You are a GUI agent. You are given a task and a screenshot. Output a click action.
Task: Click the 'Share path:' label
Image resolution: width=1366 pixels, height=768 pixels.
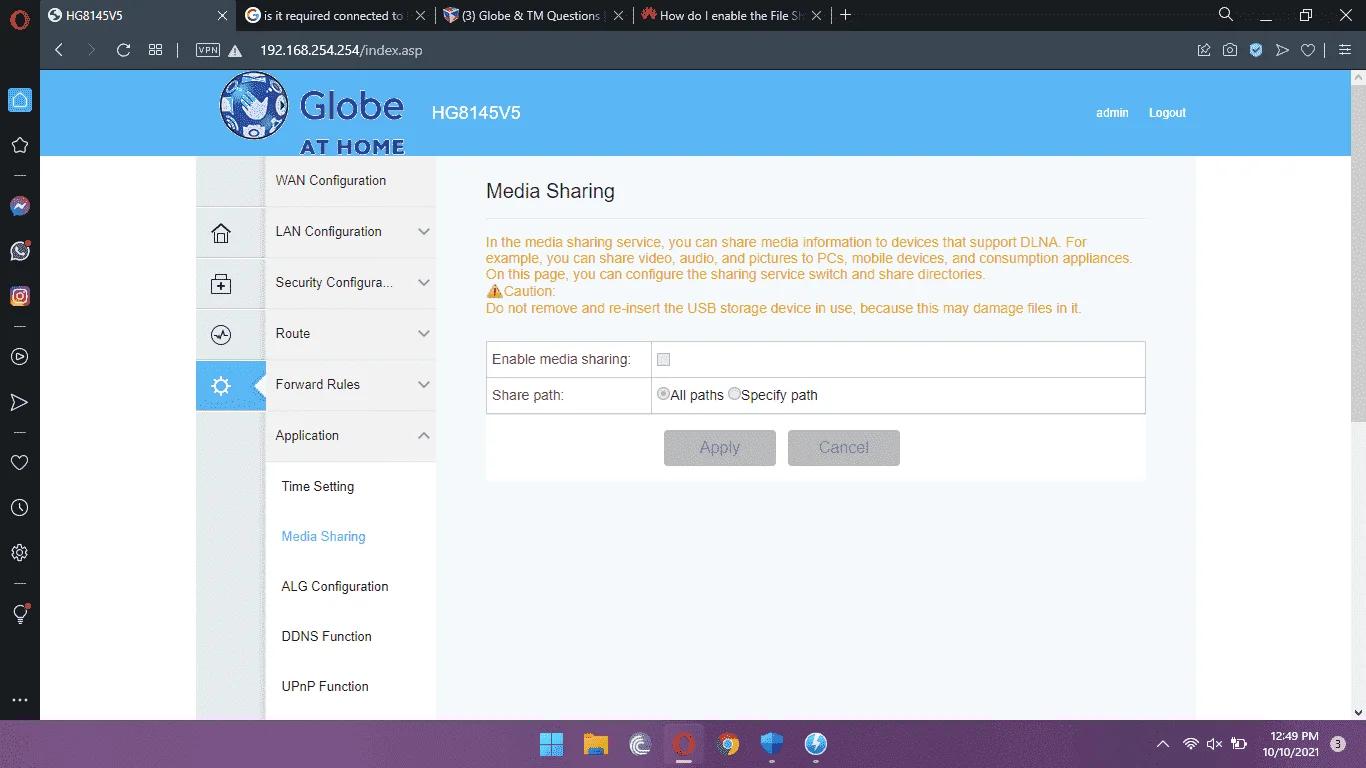pyautogui.click(x=528, y=395)
